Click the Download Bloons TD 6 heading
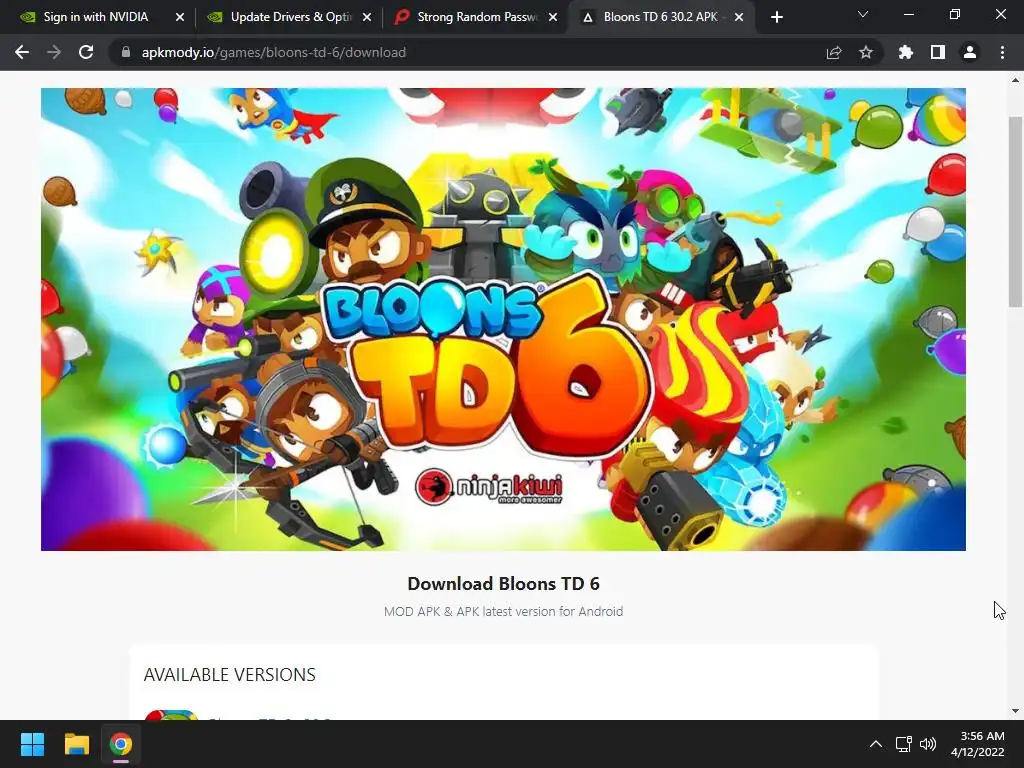 click(x=504, y=583)
